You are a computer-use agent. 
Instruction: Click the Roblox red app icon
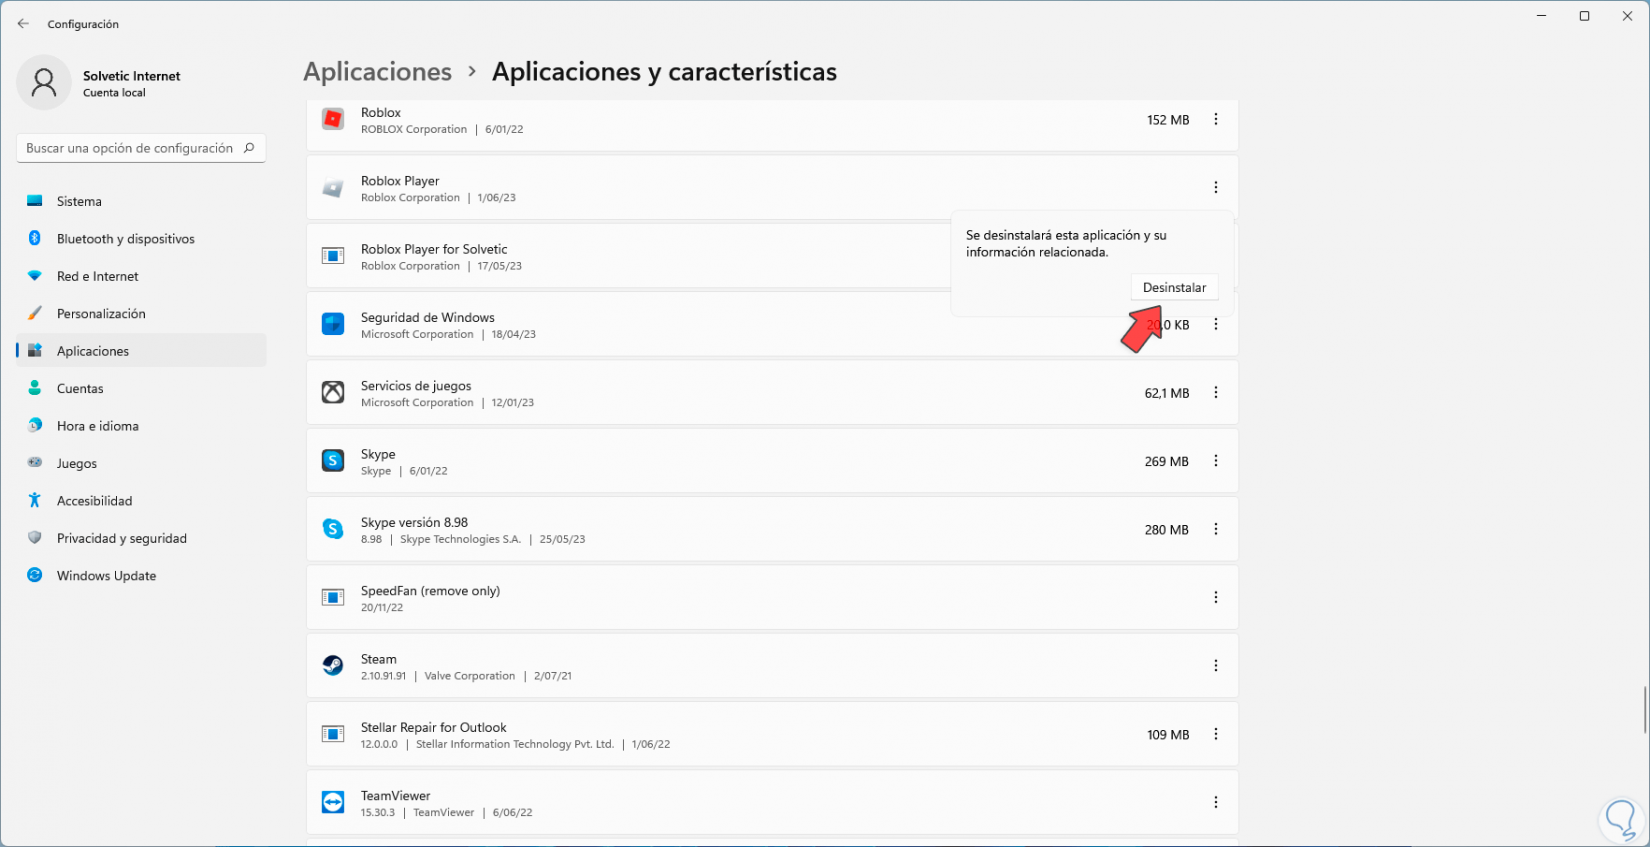click(x=333, y=120)
